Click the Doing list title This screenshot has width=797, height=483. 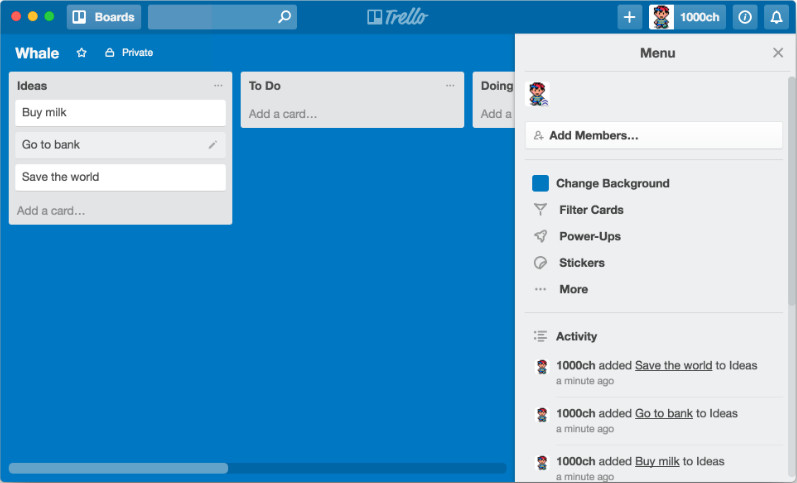point(497,85)
